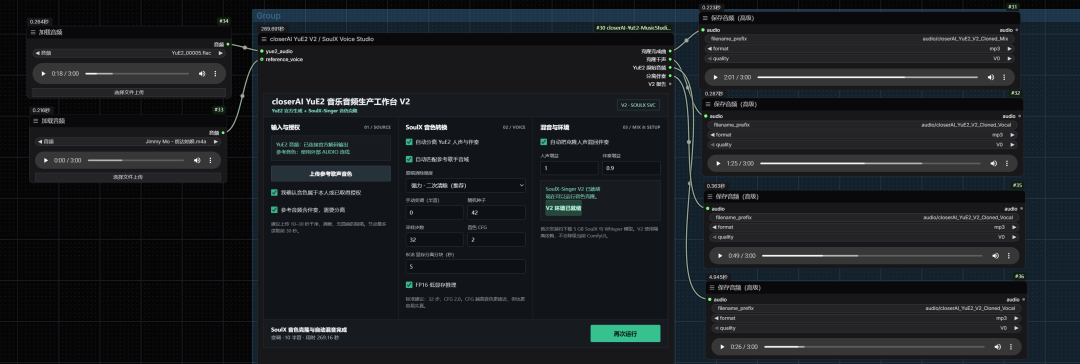Mute the audio player showing 0:49 / 3:00
Screen dimensions: 1080x364
pyautogui.click(x=995, y=256)
